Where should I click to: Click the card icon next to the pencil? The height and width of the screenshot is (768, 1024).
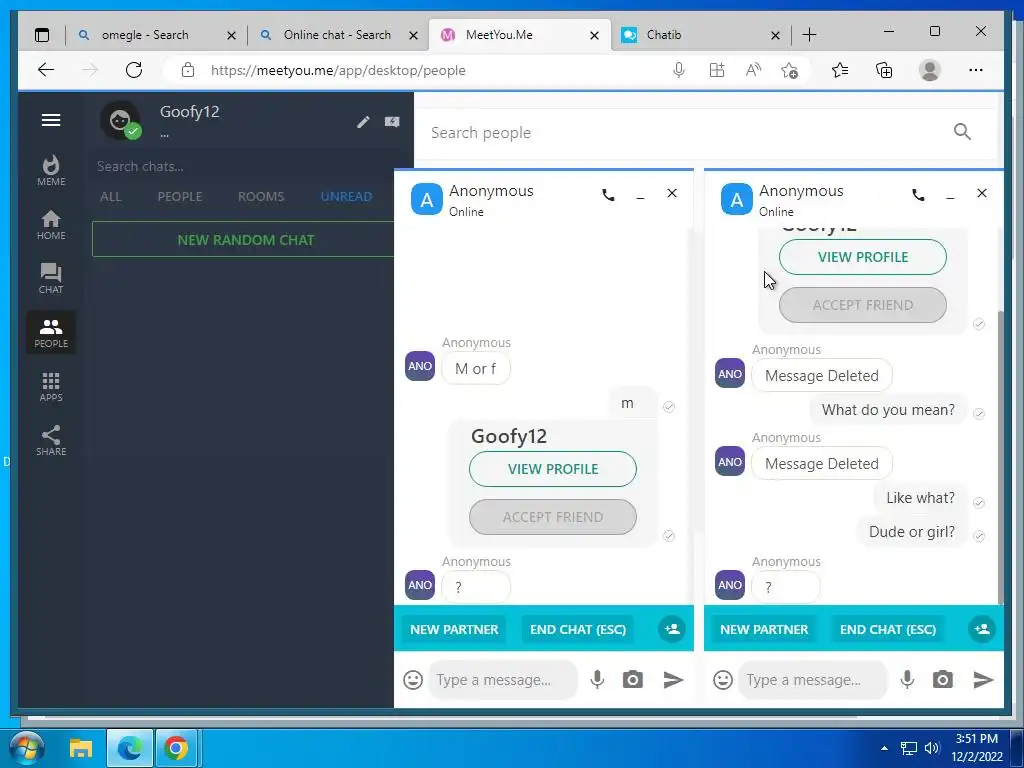pos(392,122)
